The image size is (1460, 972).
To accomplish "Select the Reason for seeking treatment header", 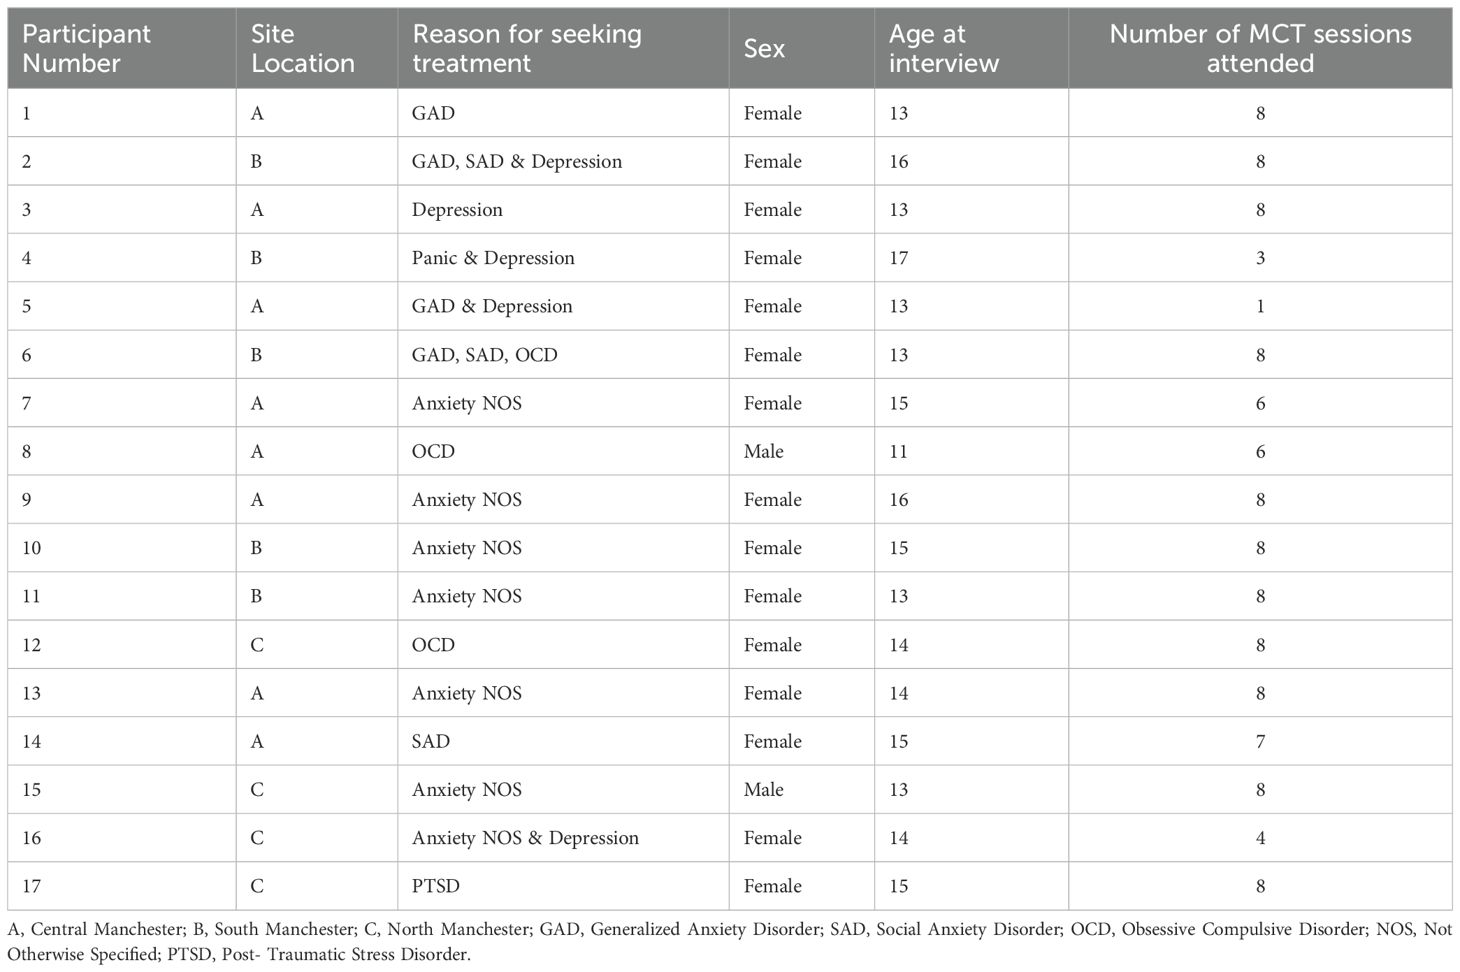I will click(526, 48).
